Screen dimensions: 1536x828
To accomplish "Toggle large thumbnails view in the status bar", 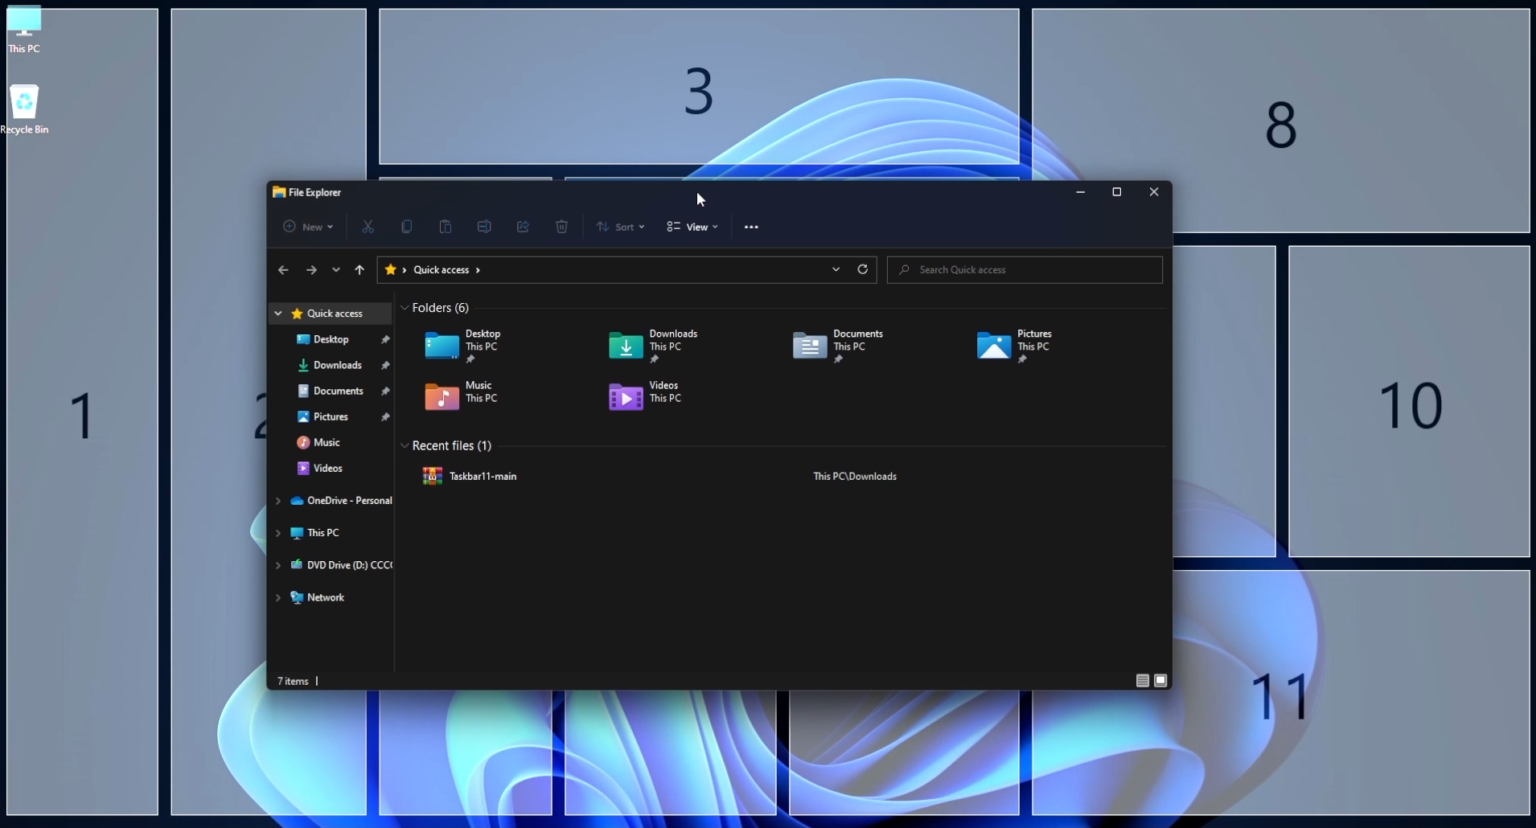I will click(1160, 680).
